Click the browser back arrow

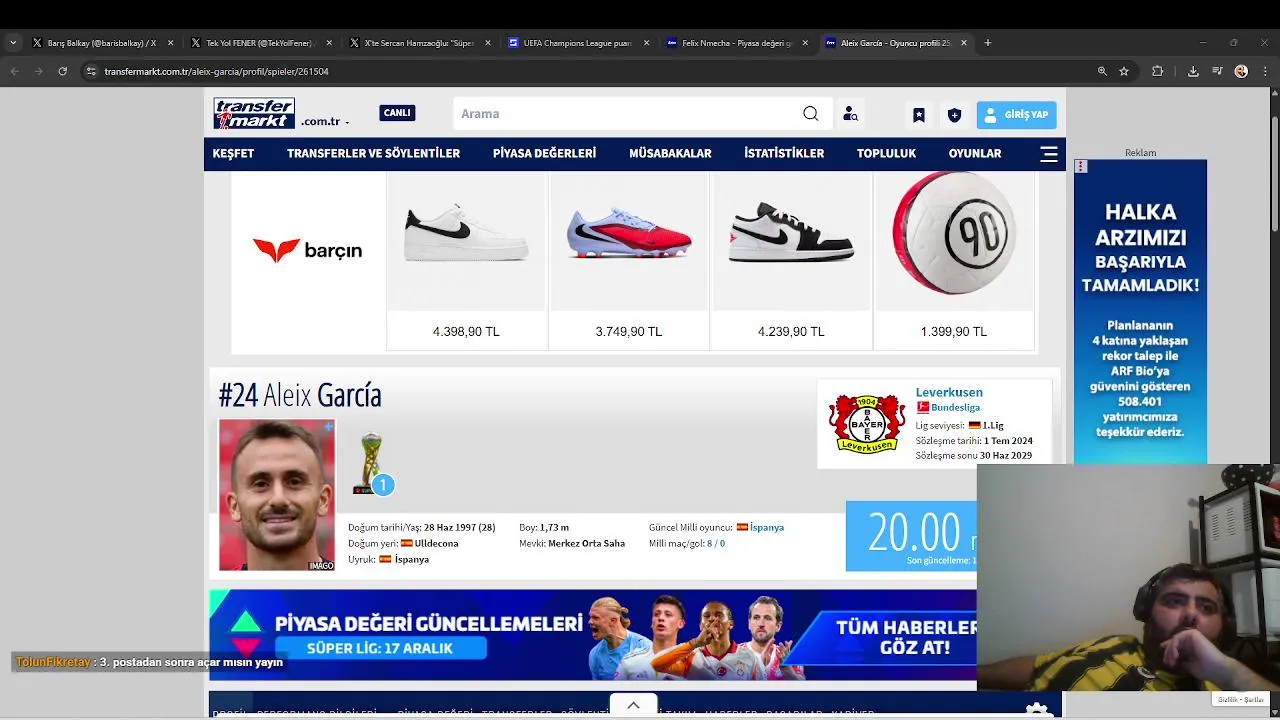coord(14,71)
